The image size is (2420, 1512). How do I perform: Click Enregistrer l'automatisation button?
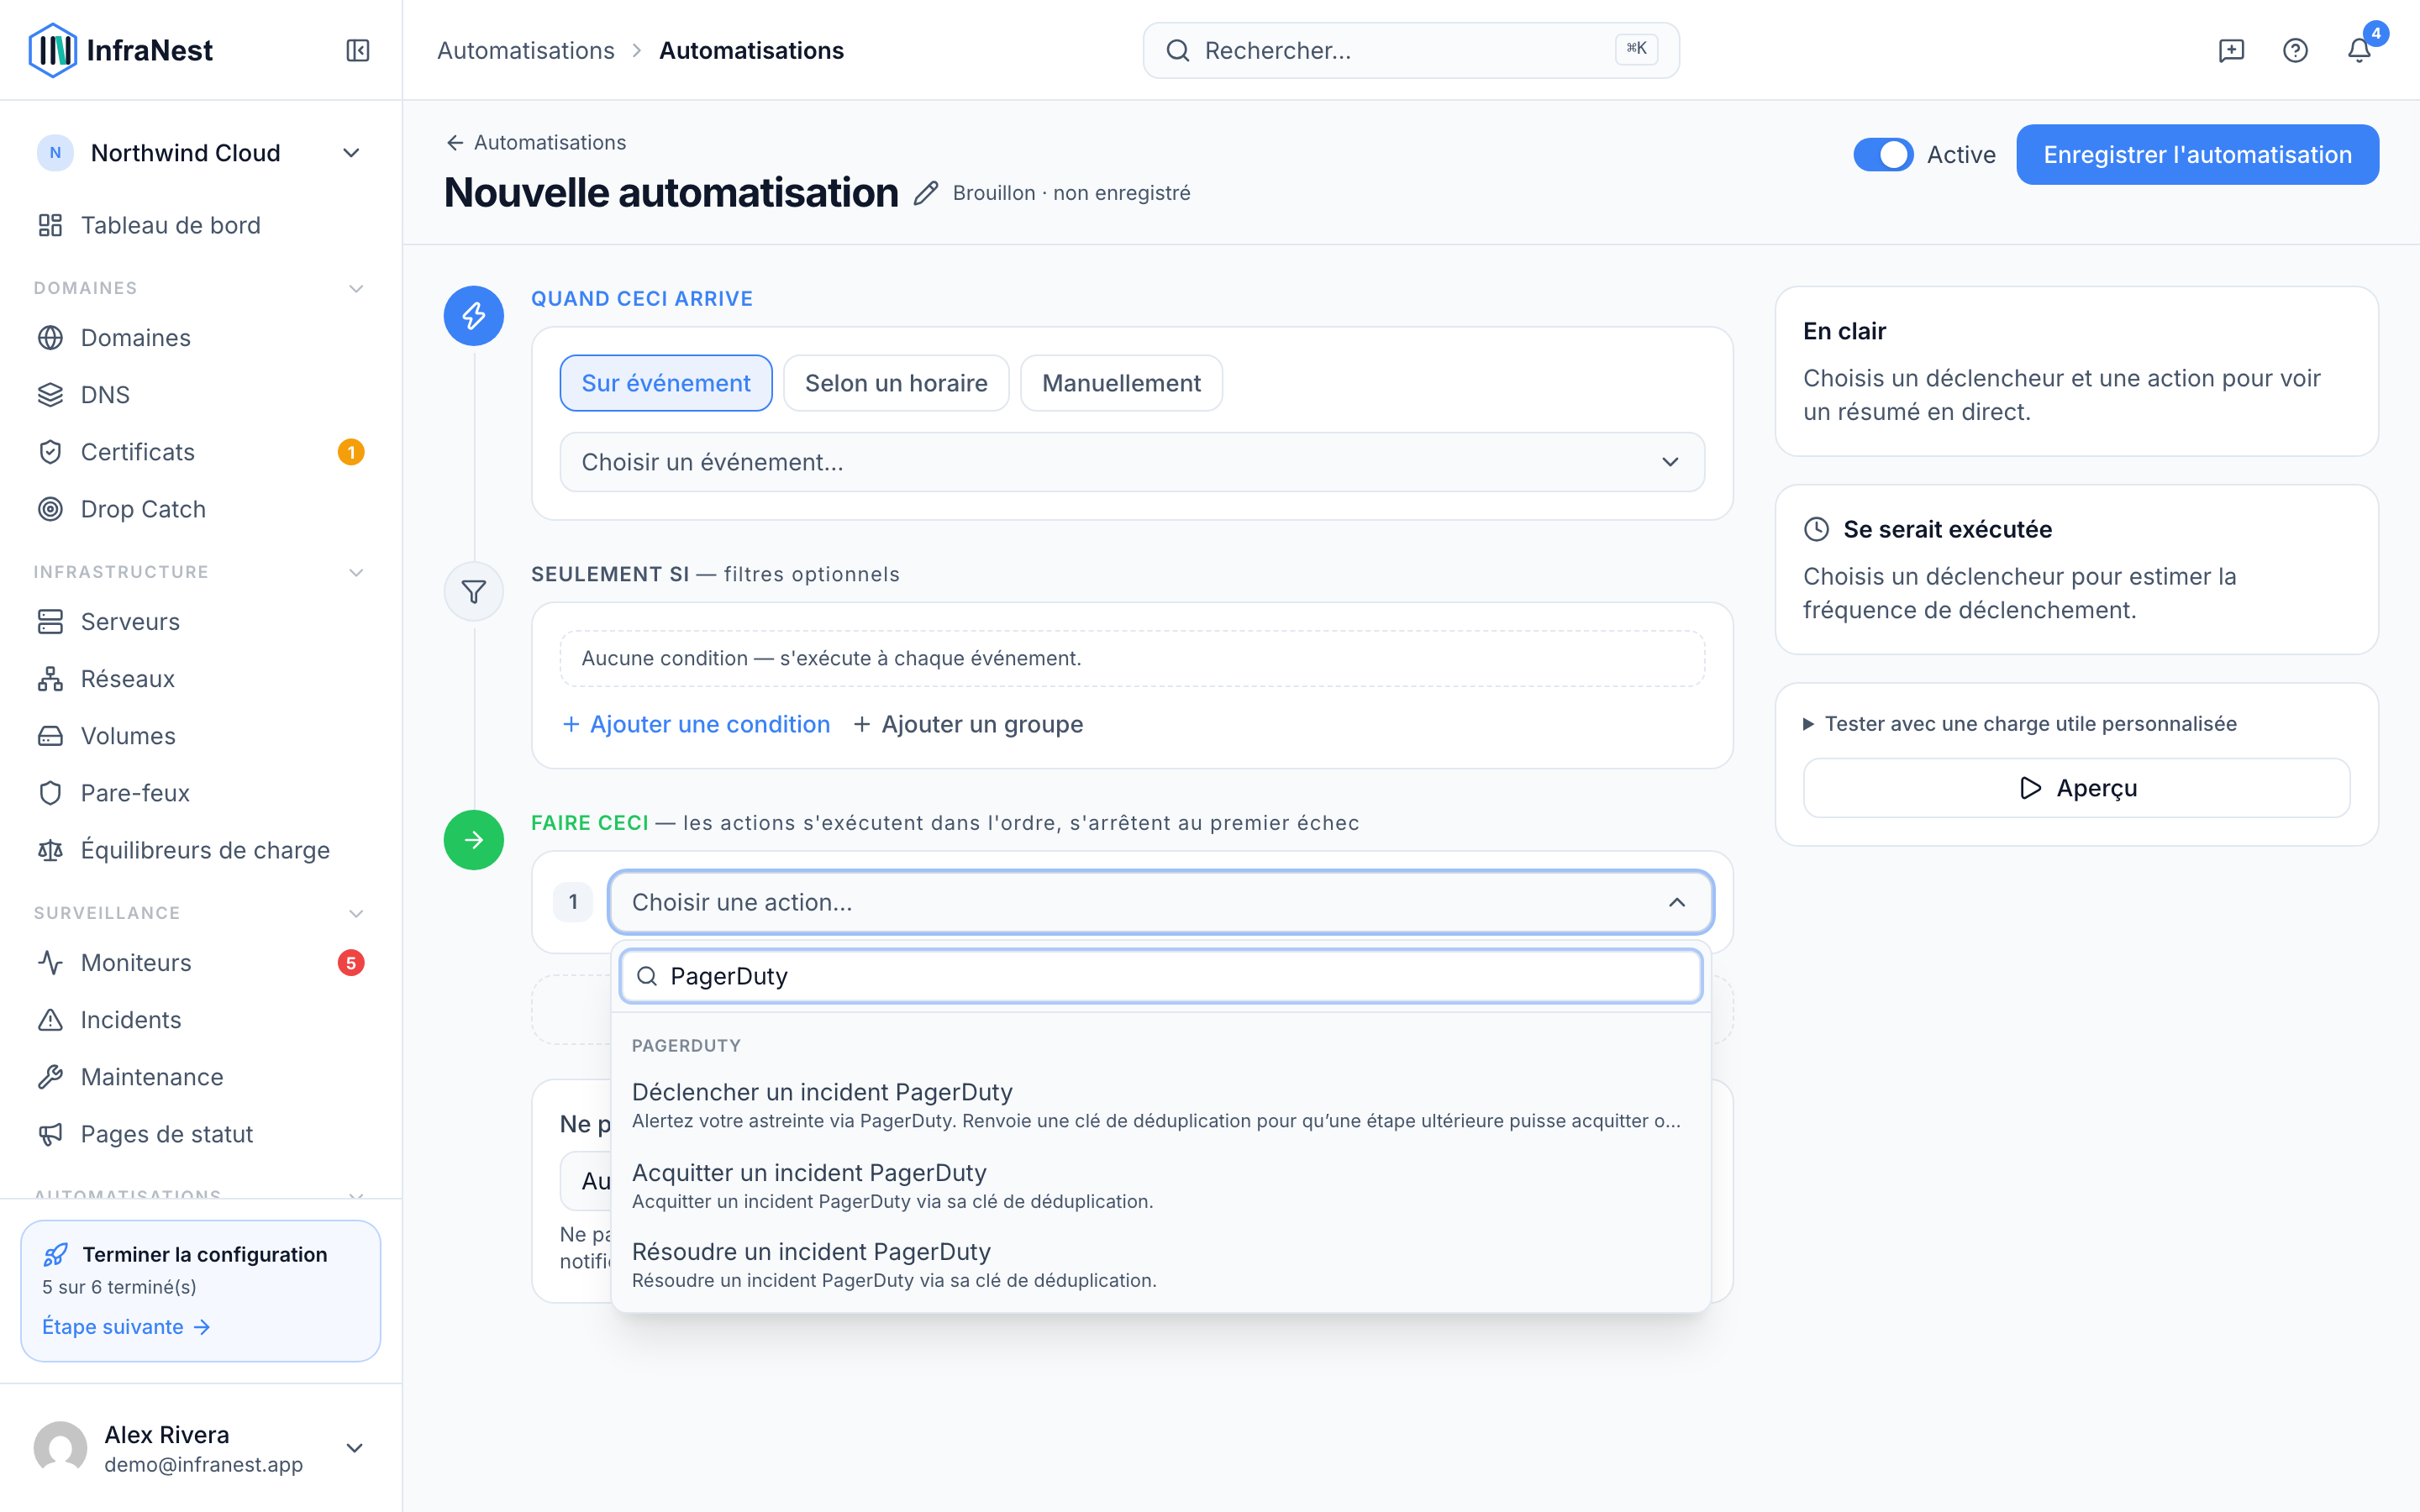point(2197,155)
